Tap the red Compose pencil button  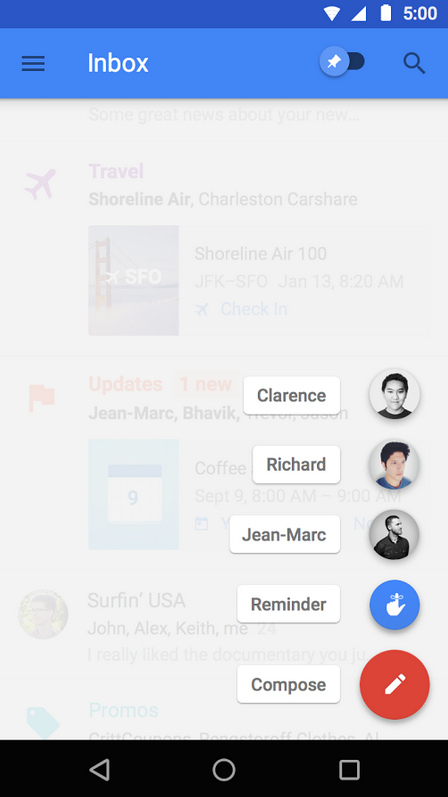pos(395,685)
